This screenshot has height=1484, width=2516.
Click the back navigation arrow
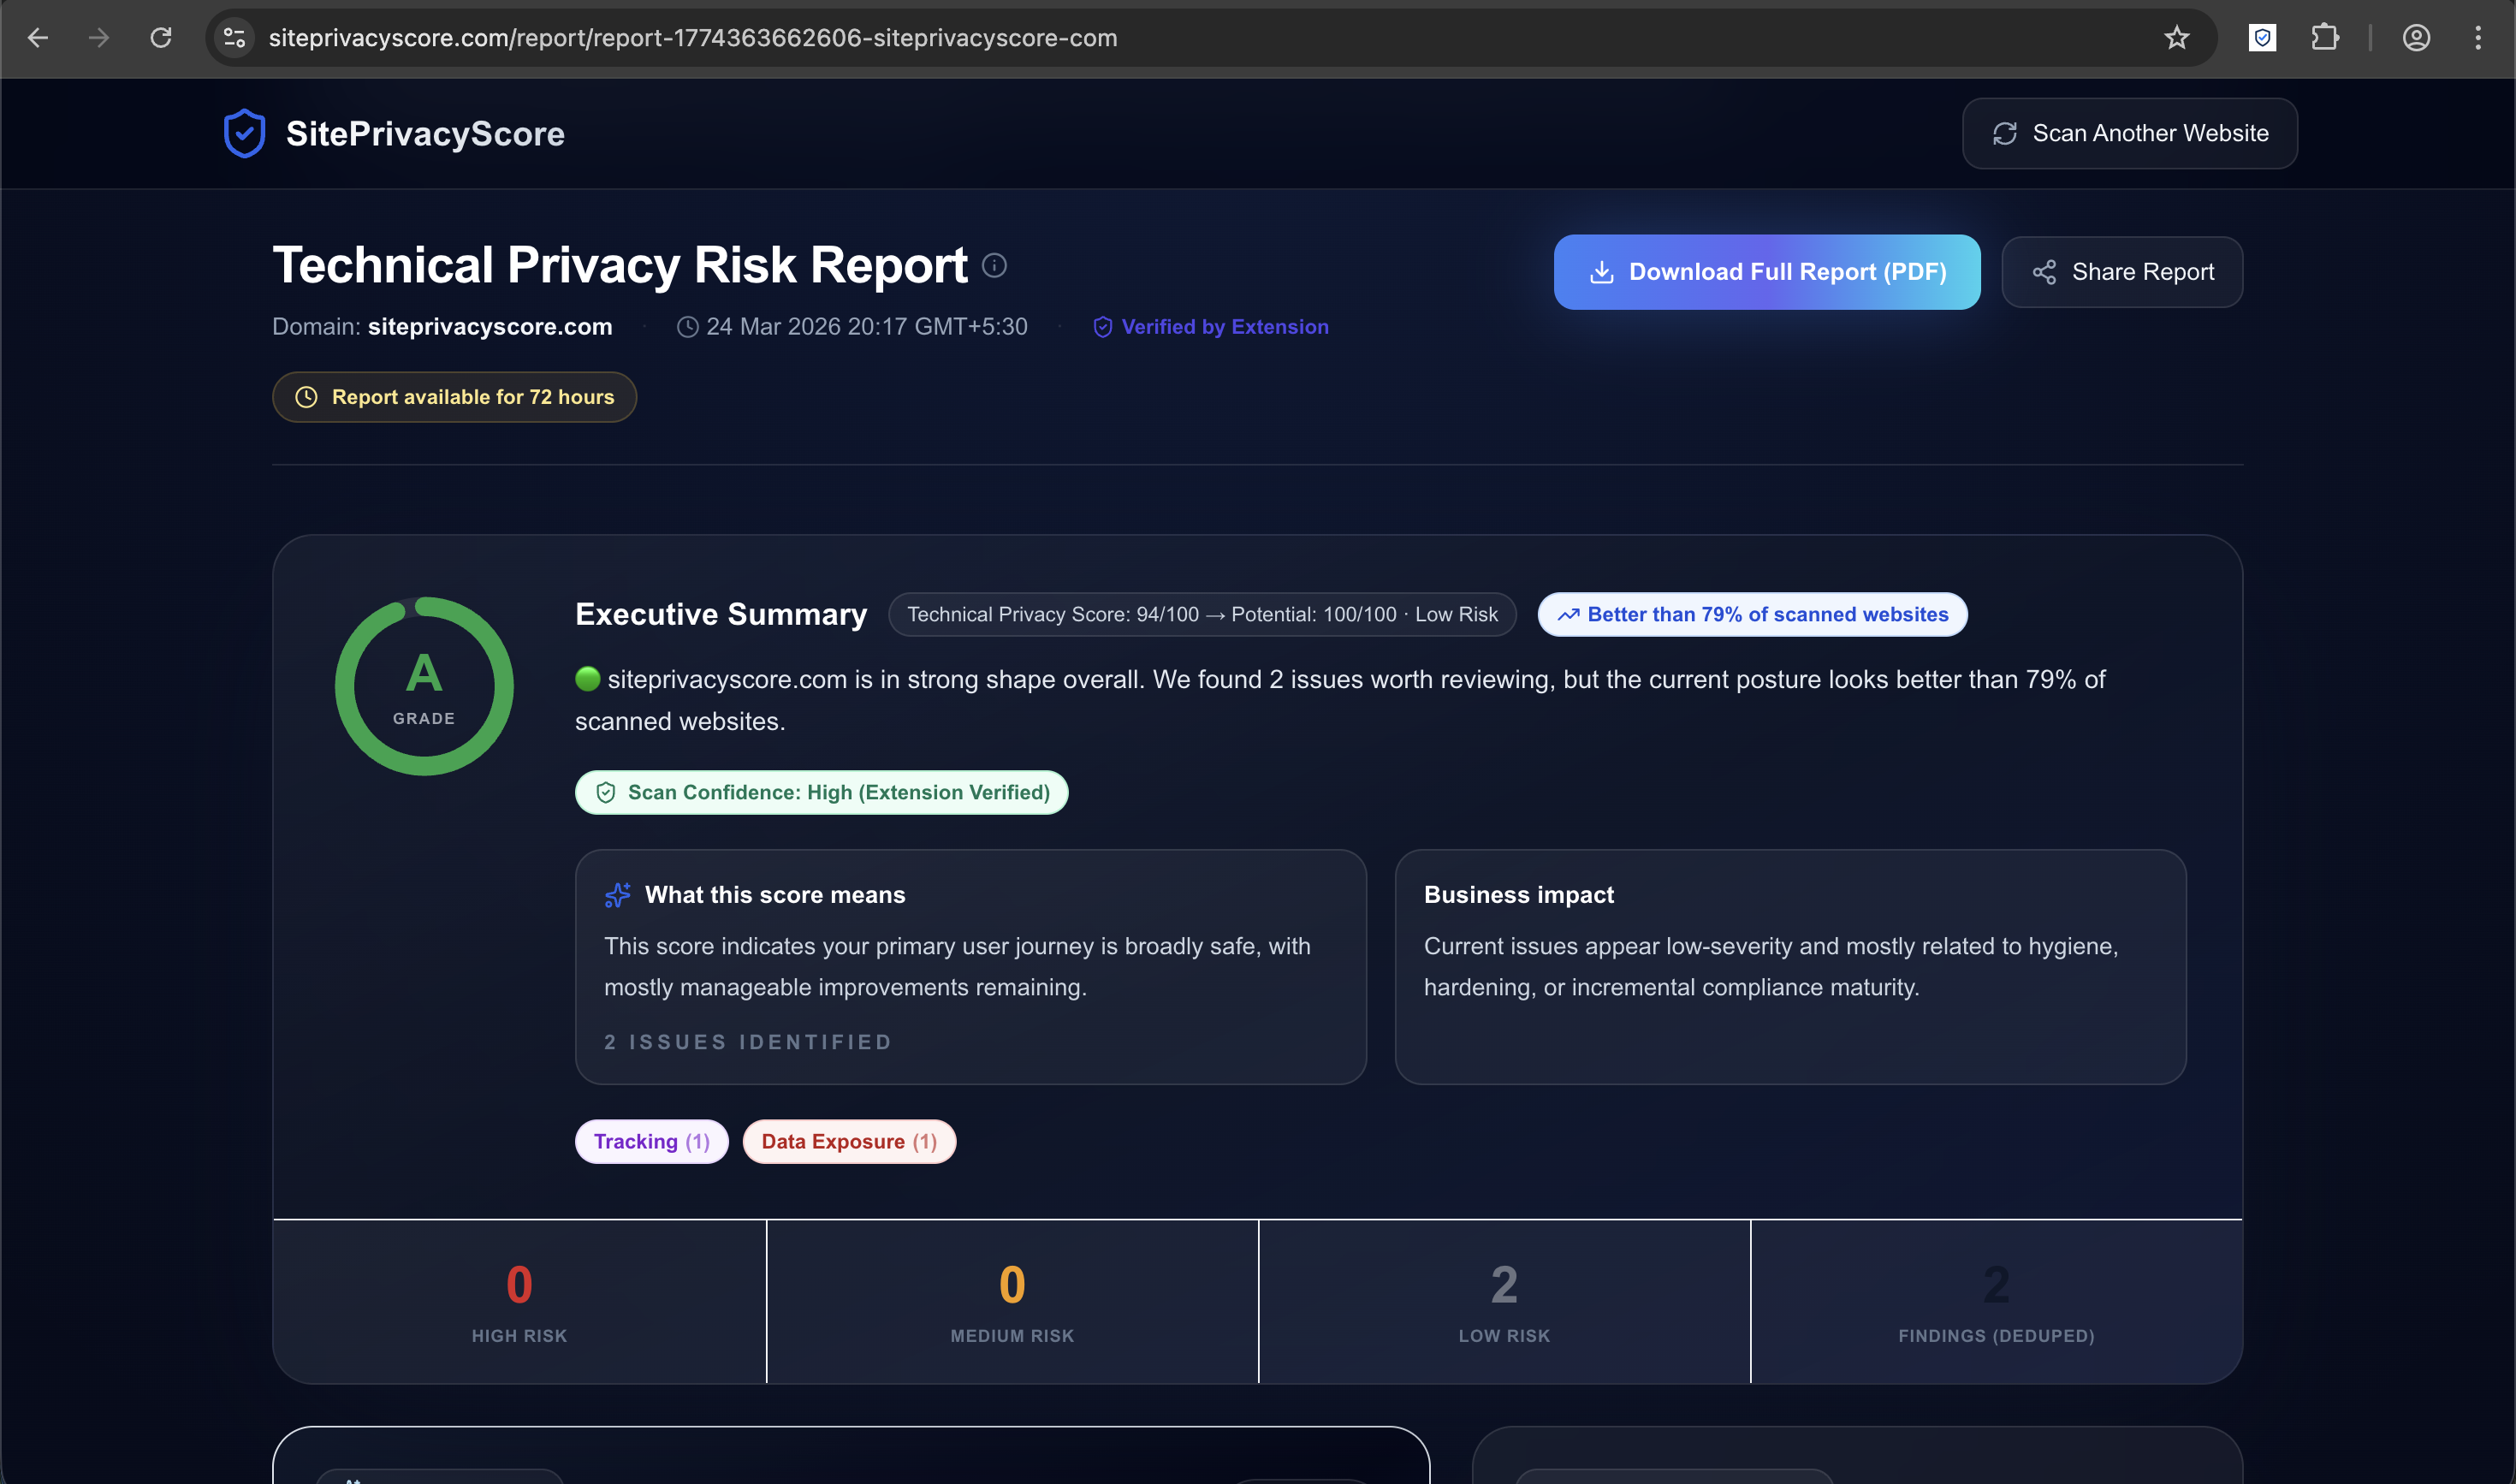pyautogui.click(x=38, y=38)
